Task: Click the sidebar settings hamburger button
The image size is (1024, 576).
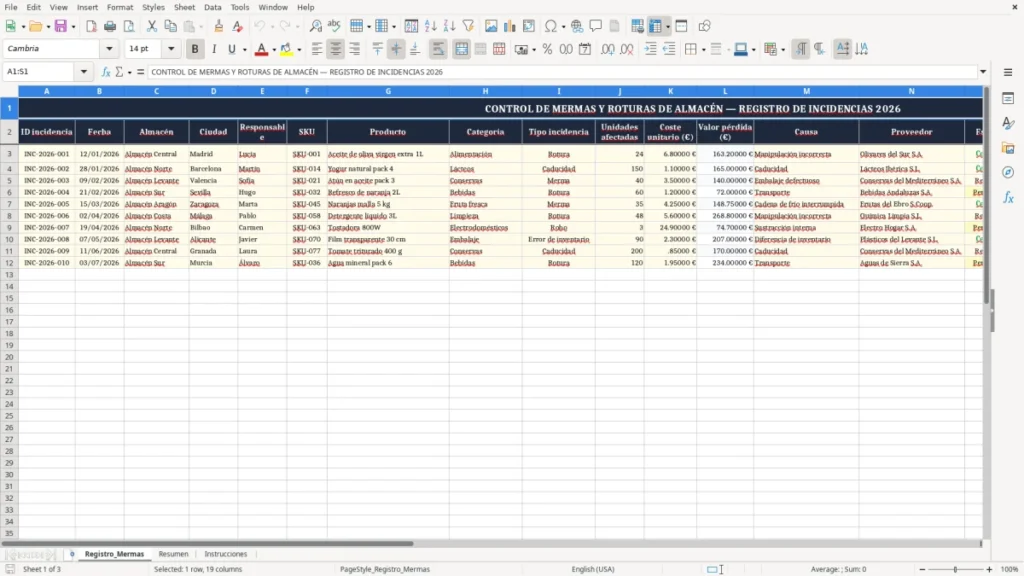Action: [1008, 72]
